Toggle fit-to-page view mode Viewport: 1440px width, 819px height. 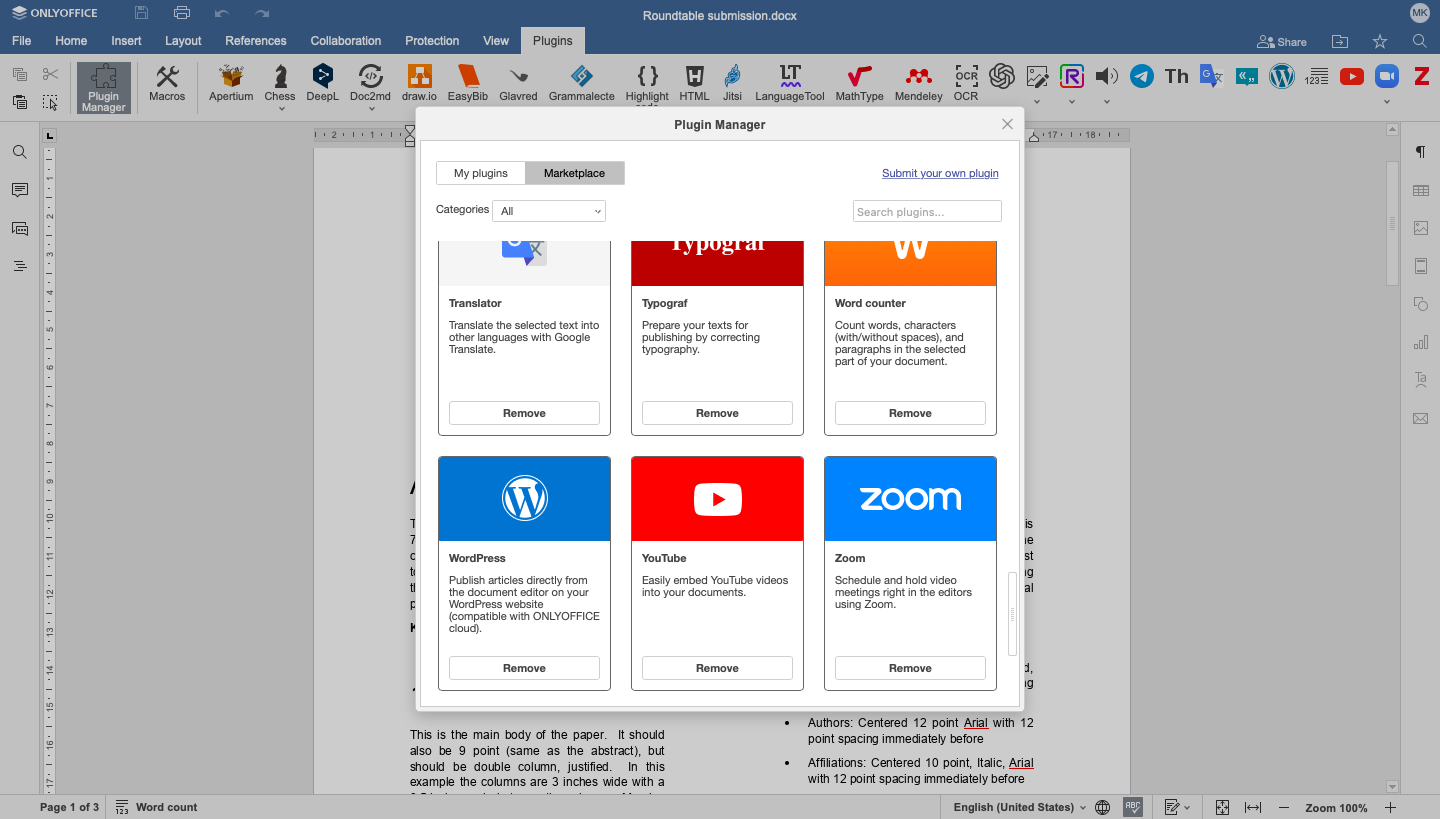tap(1221, 807)
